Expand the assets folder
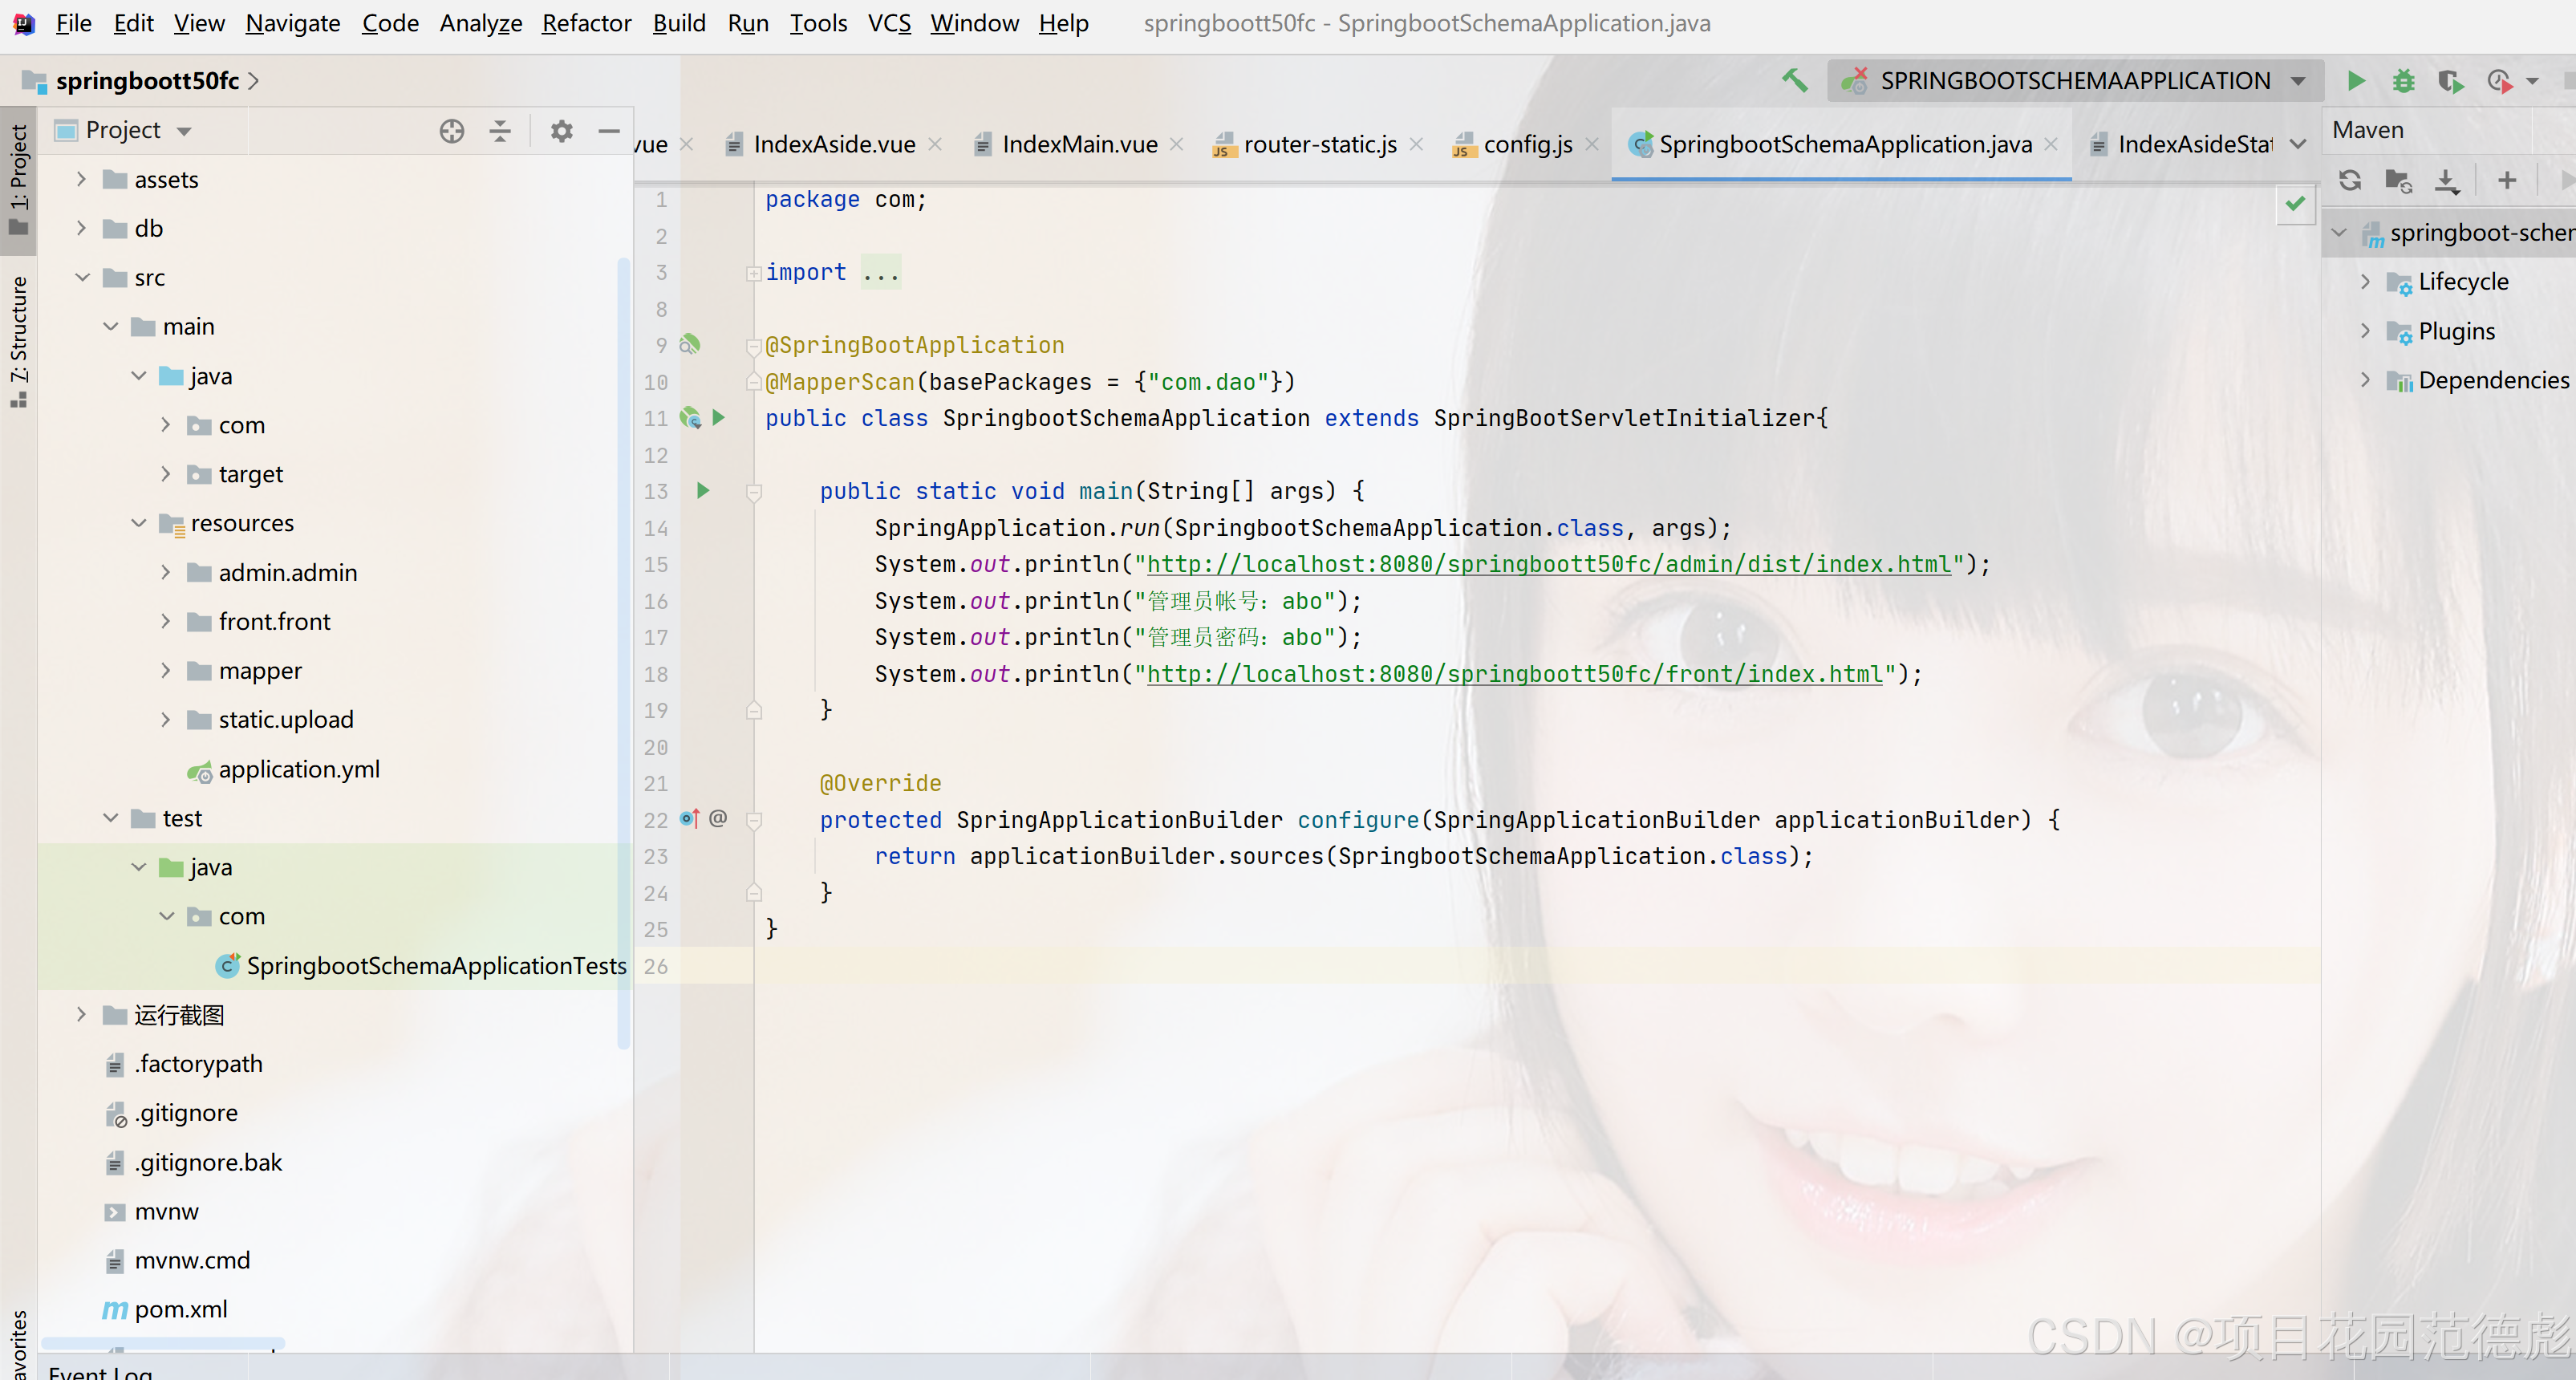2576x1380 pixels. pos(82,179)
